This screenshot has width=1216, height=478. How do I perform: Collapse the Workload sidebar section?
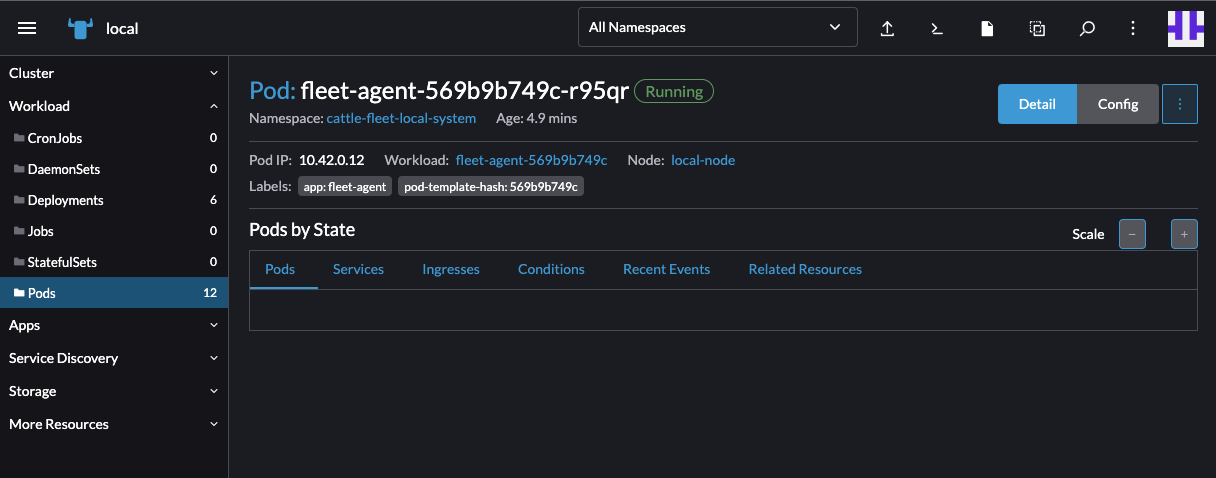click(x=114, y=106)
